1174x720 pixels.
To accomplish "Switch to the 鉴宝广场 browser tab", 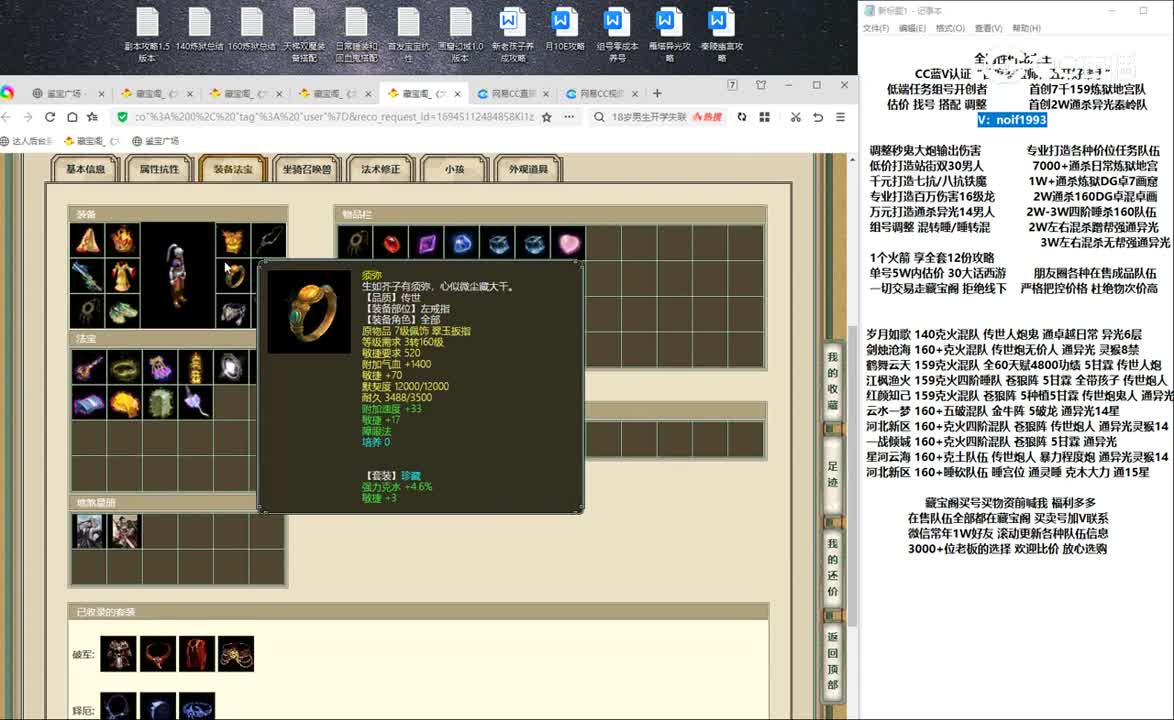I will [x=67, y=94].
